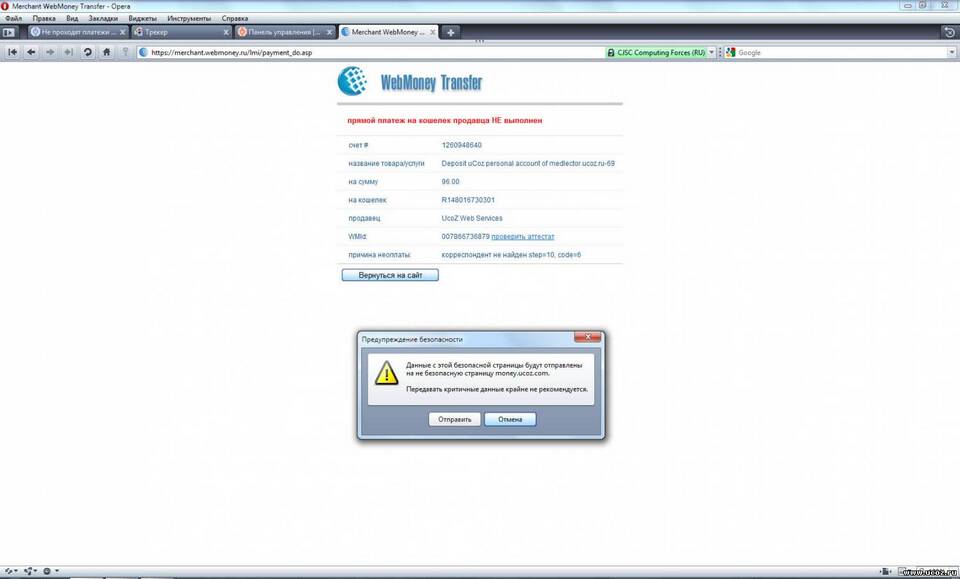Image resolution: width=960 pixels, height=579 pixels.
Task: Switch to the 'Трекер' tab
Action: click(181, 32)
